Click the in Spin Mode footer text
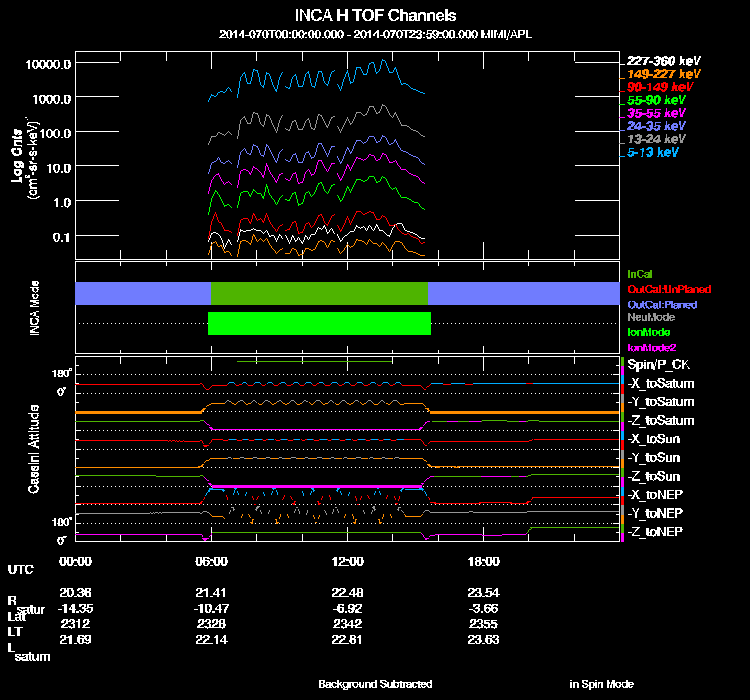The width and height of the screenshot is (750, 700). point(602,684)
